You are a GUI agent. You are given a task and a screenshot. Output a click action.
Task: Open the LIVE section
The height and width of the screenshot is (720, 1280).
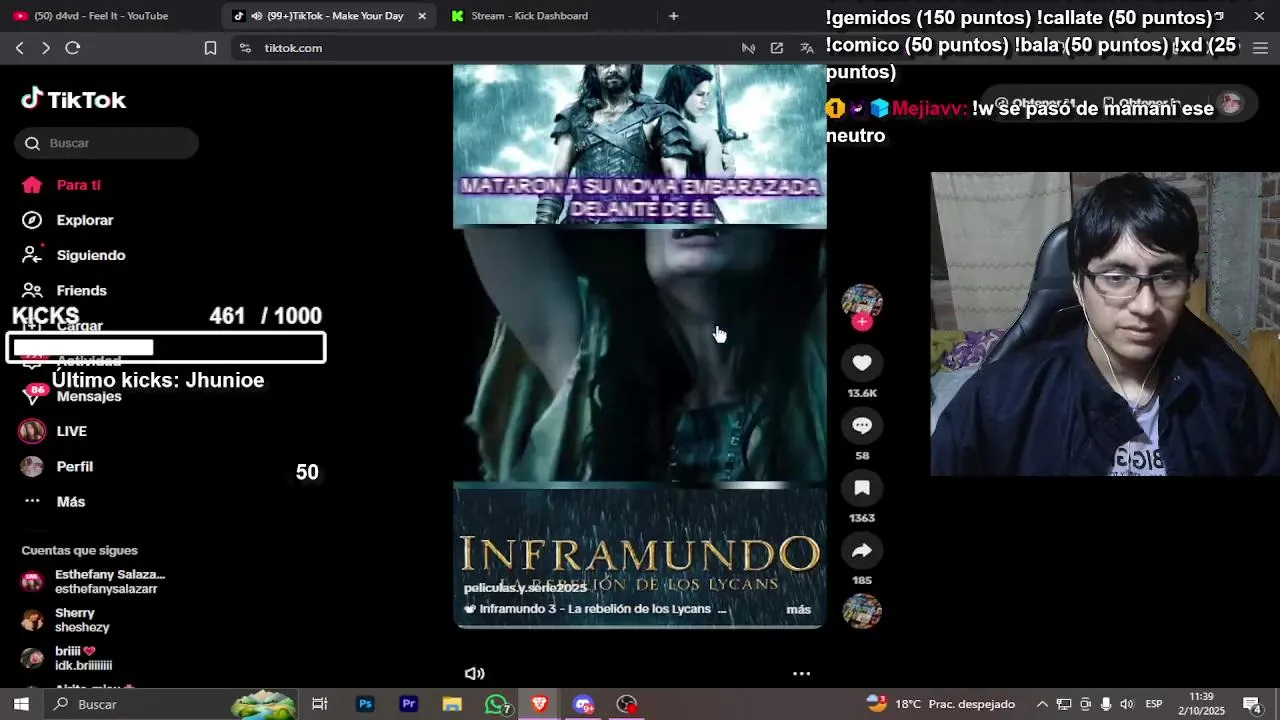pos(54,431)
